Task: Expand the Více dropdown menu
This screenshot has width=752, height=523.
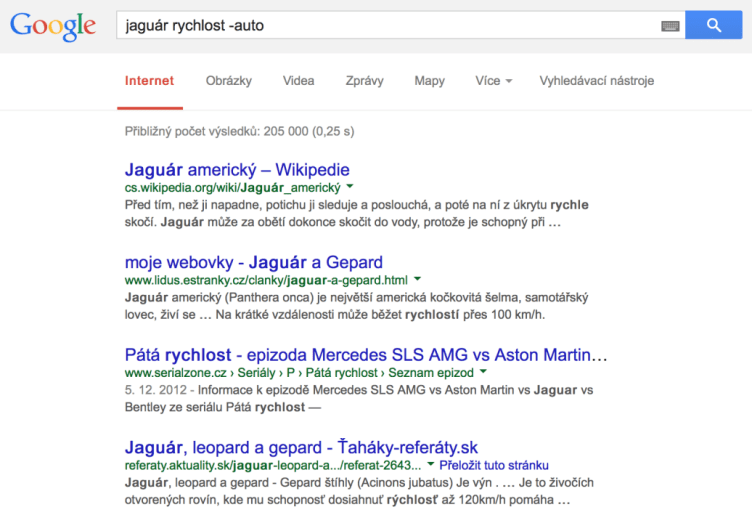Action: (x=494, y=81)
